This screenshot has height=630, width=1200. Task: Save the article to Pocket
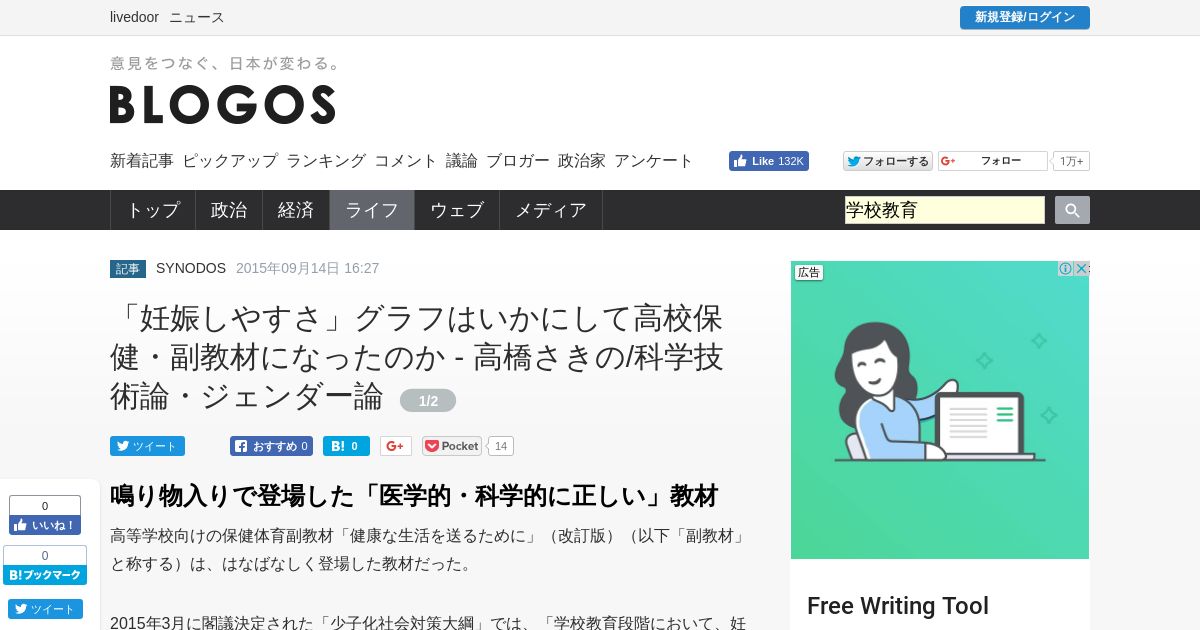452,446
